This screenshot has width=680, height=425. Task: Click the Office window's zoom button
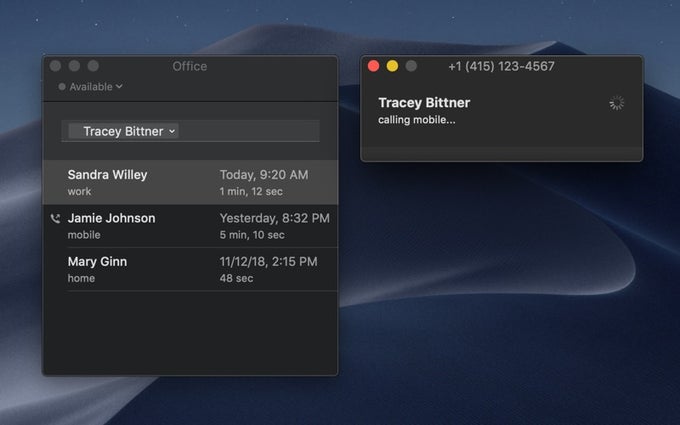(x=93, y=66)
